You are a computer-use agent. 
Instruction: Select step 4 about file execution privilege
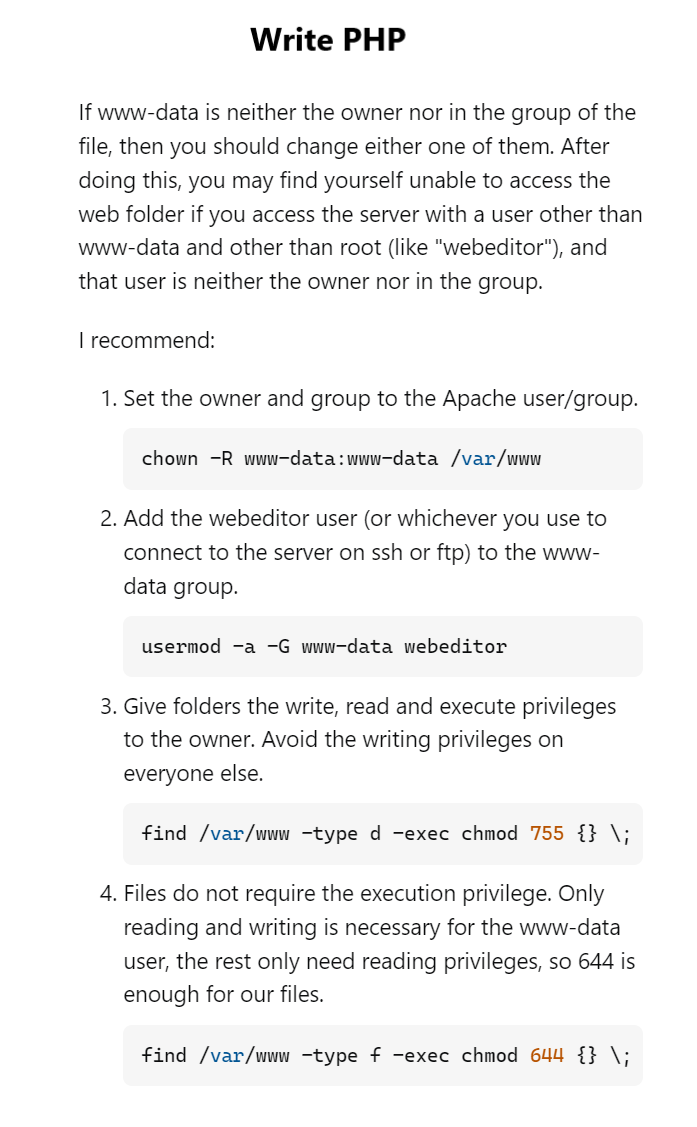(378, 944)
